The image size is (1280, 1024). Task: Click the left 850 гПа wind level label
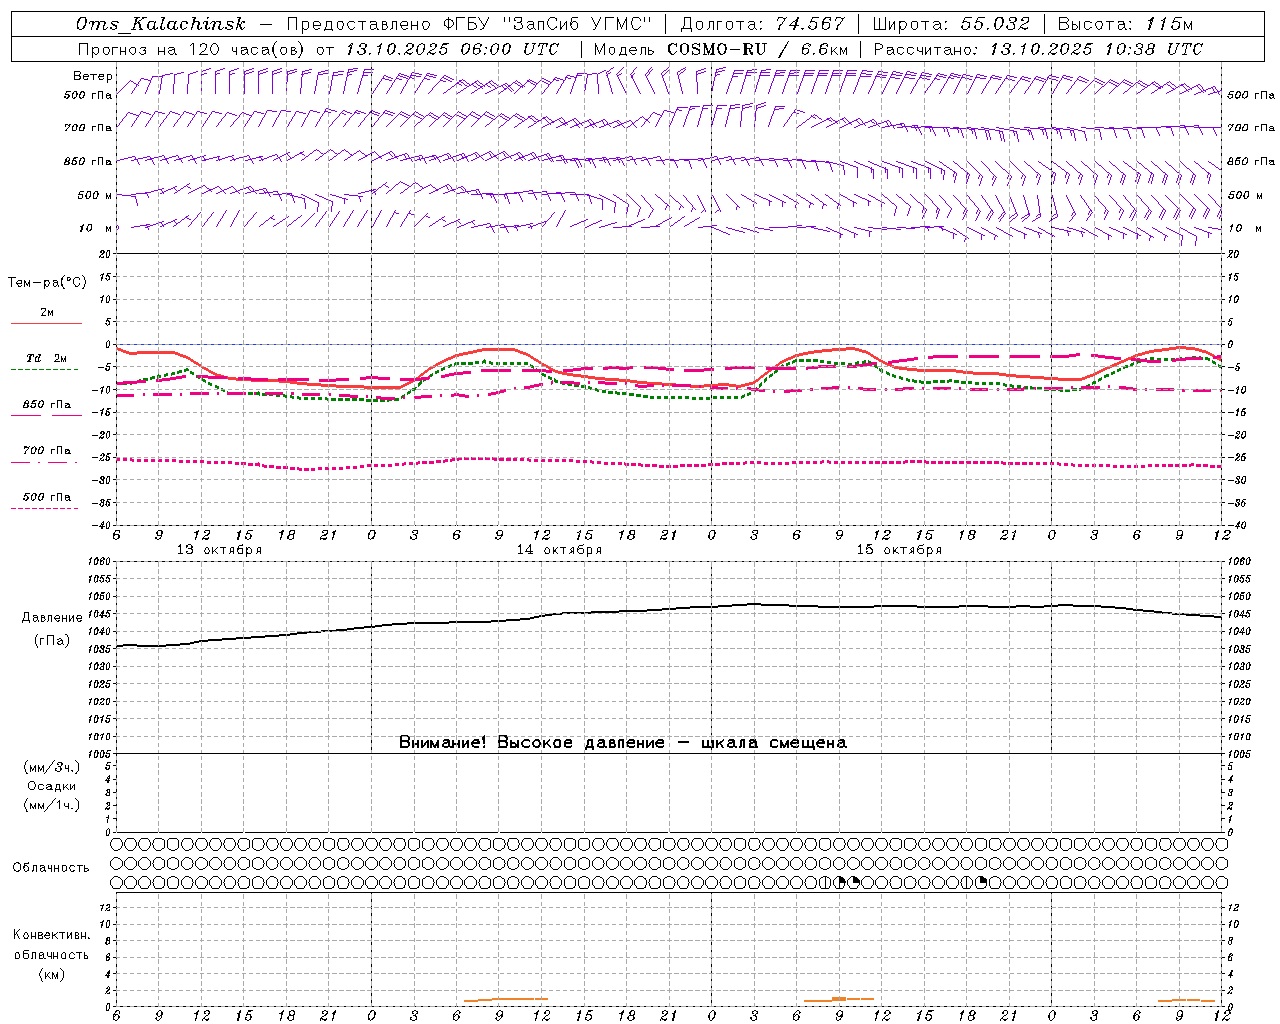[x=88, y=161]
